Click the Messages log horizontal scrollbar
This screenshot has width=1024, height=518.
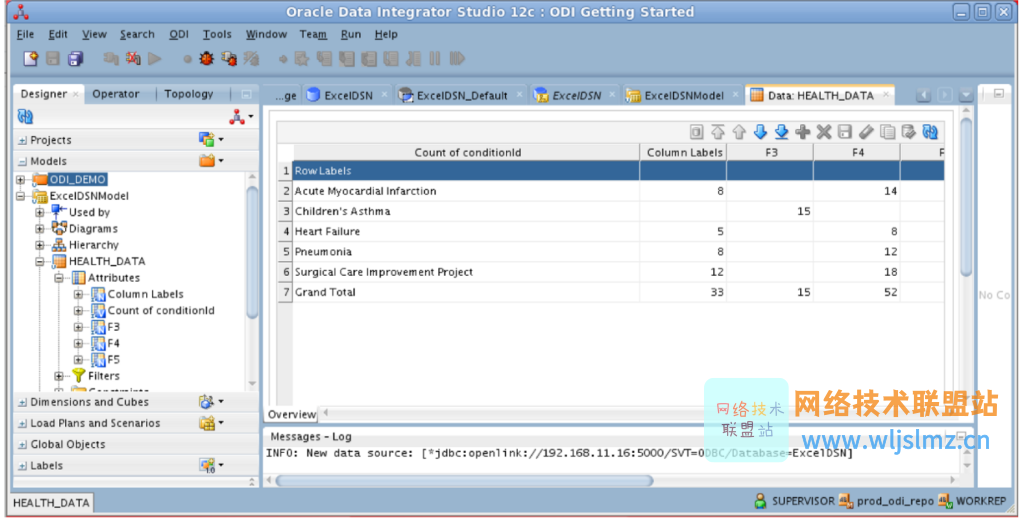464,480
